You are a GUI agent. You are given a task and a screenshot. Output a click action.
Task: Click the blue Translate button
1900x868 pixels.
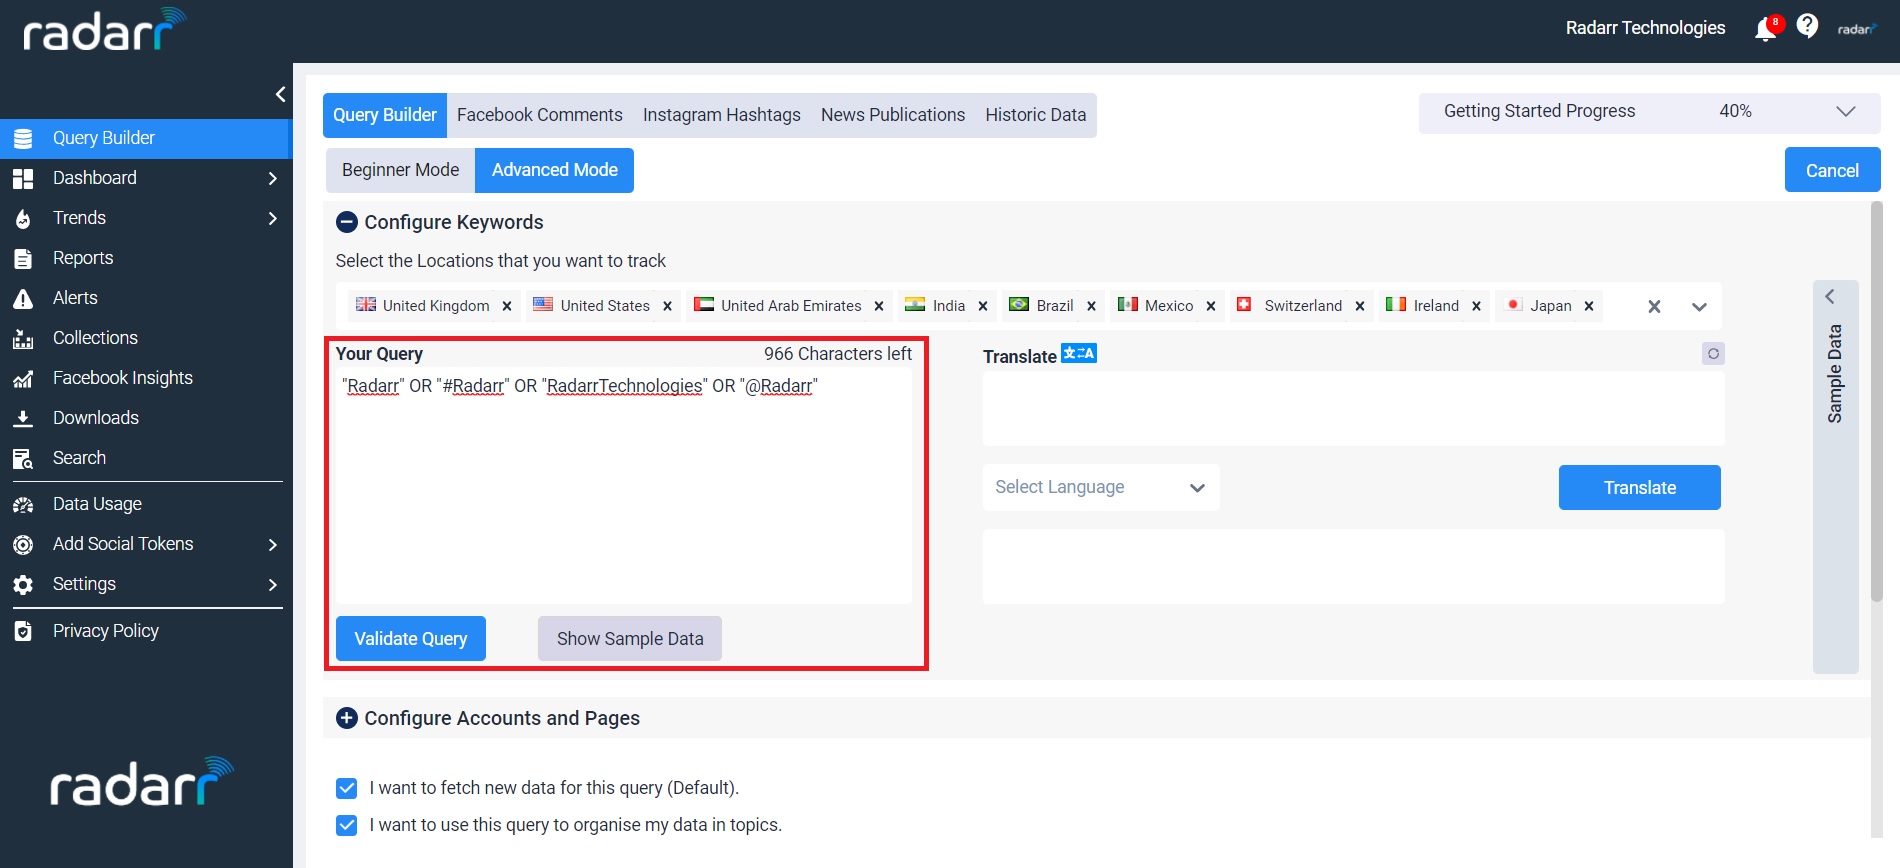click(x=1640, y=487)
